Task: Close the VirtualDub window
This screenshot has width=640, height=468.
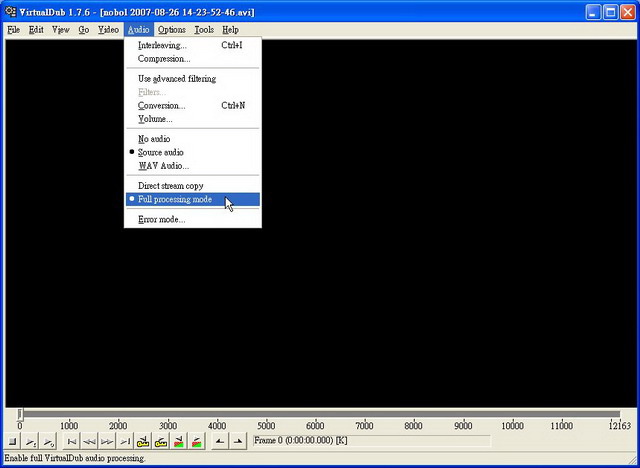Action: click(628, 12)
